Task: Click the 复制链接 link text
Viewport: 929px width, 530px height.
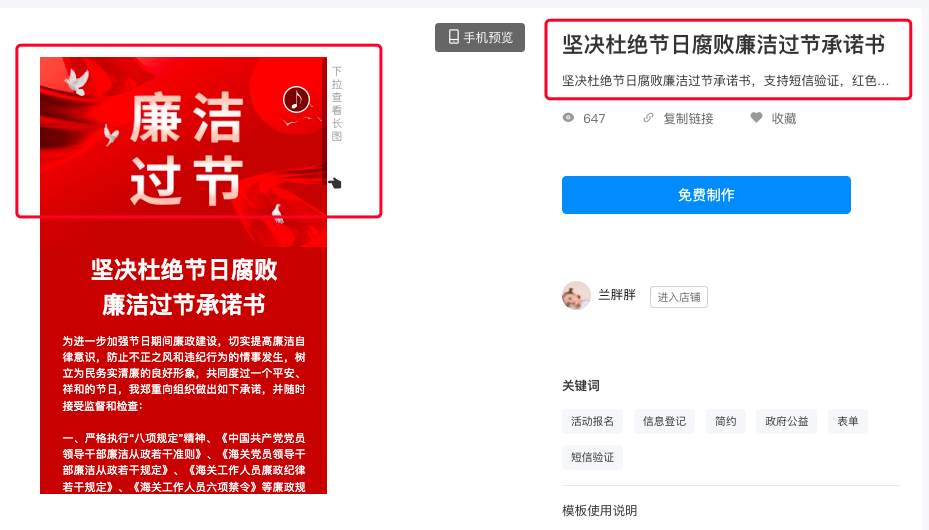Action: click(688, 118)
